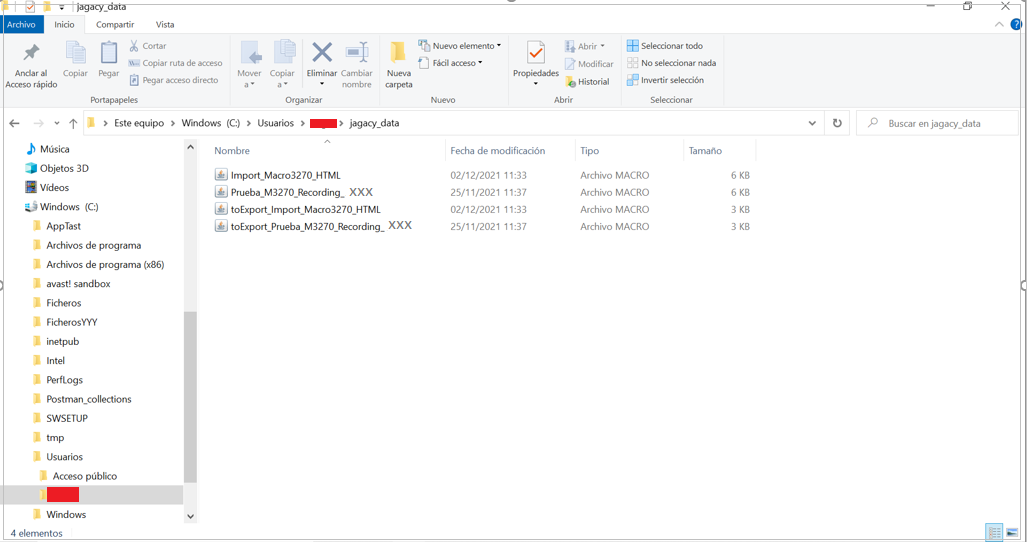This screenshot has width=1027, height=542.
Task: Open the Nuevo elemento dropdown
Action: [461, 46]
